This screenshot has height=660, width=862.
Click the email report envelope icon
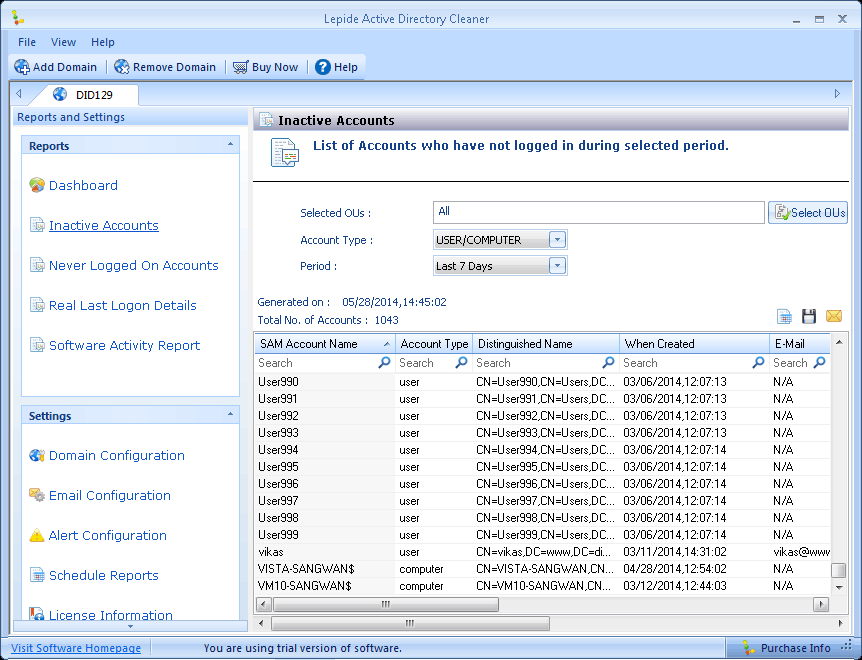click(x=834, y=316)
